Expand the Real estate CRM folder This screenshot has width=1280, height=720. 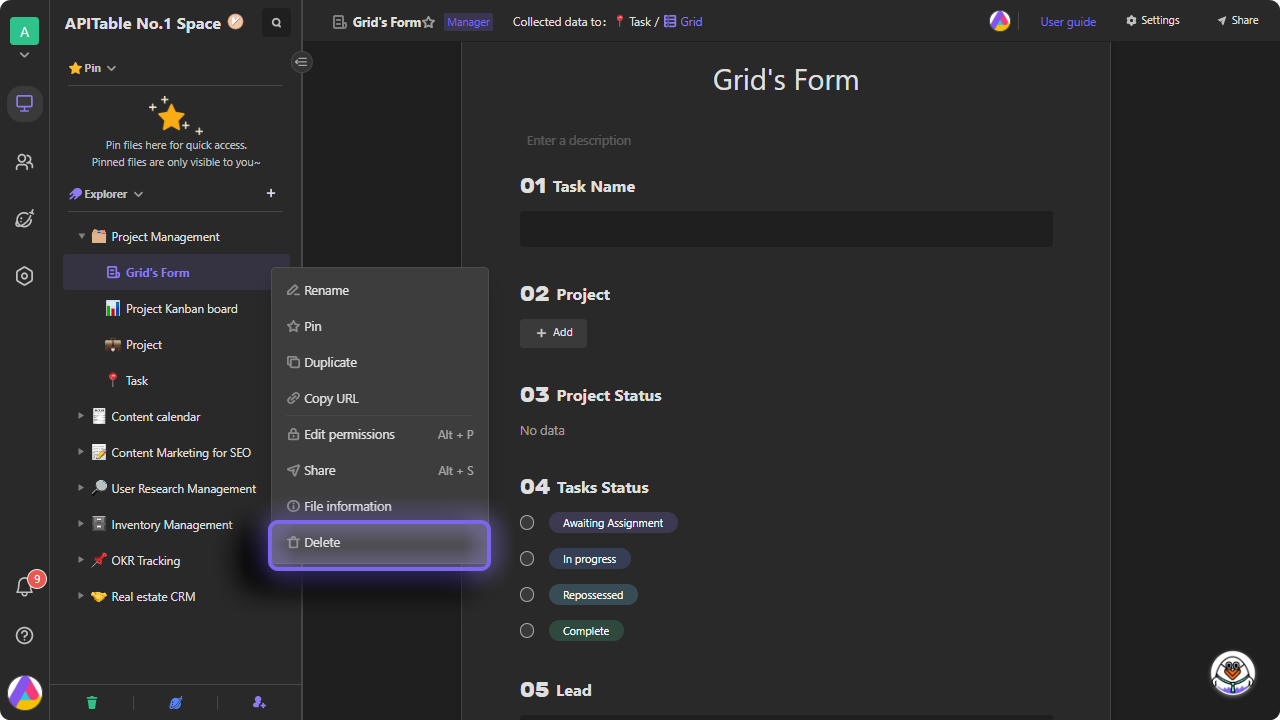81,596
